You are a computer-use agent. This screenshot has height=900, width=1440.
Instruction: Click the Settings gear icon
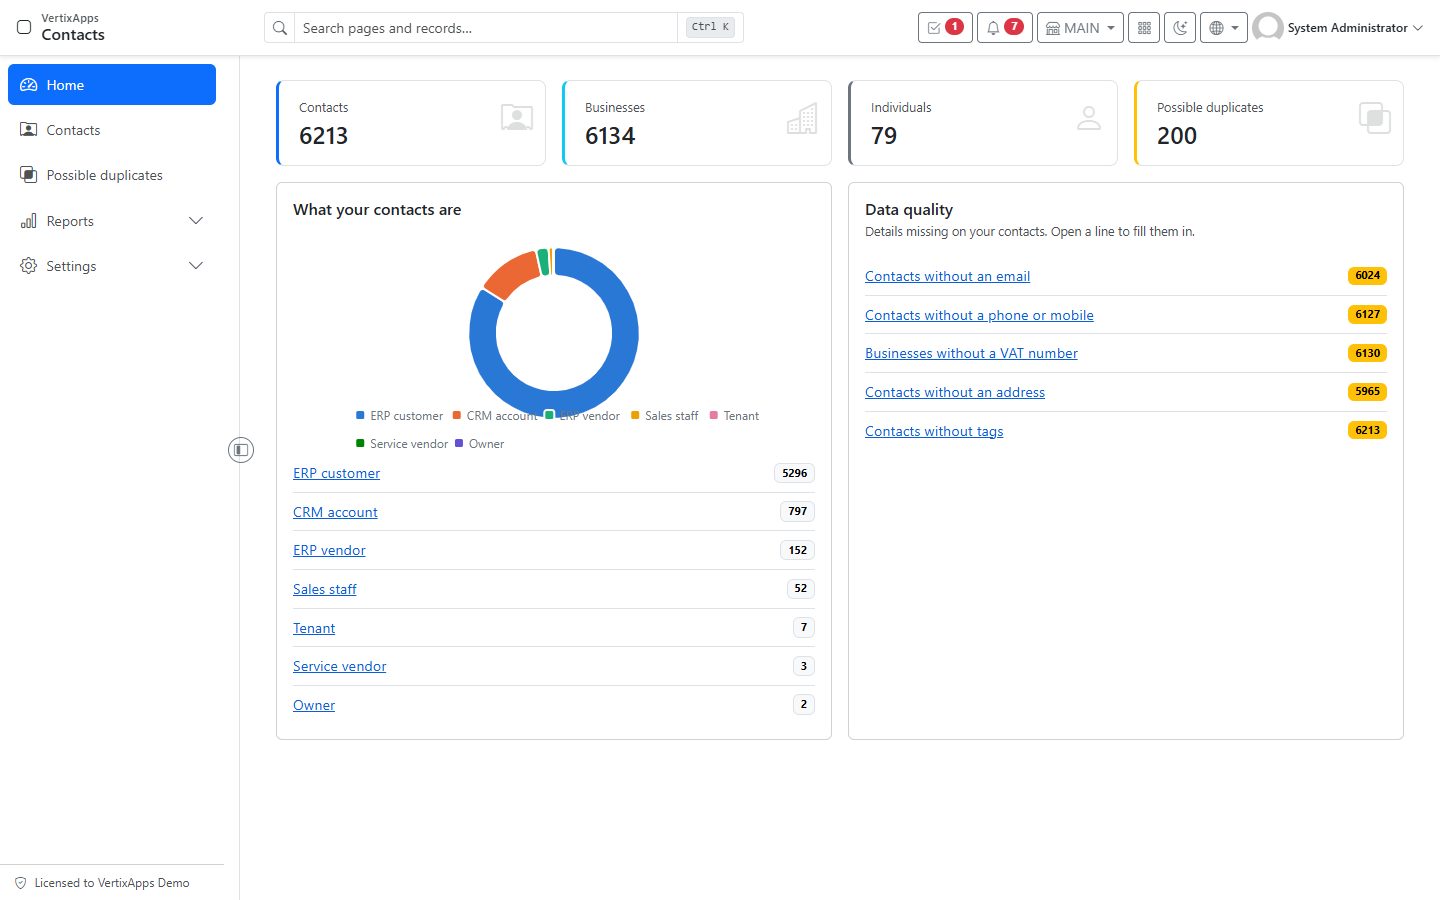coord(28,266)
